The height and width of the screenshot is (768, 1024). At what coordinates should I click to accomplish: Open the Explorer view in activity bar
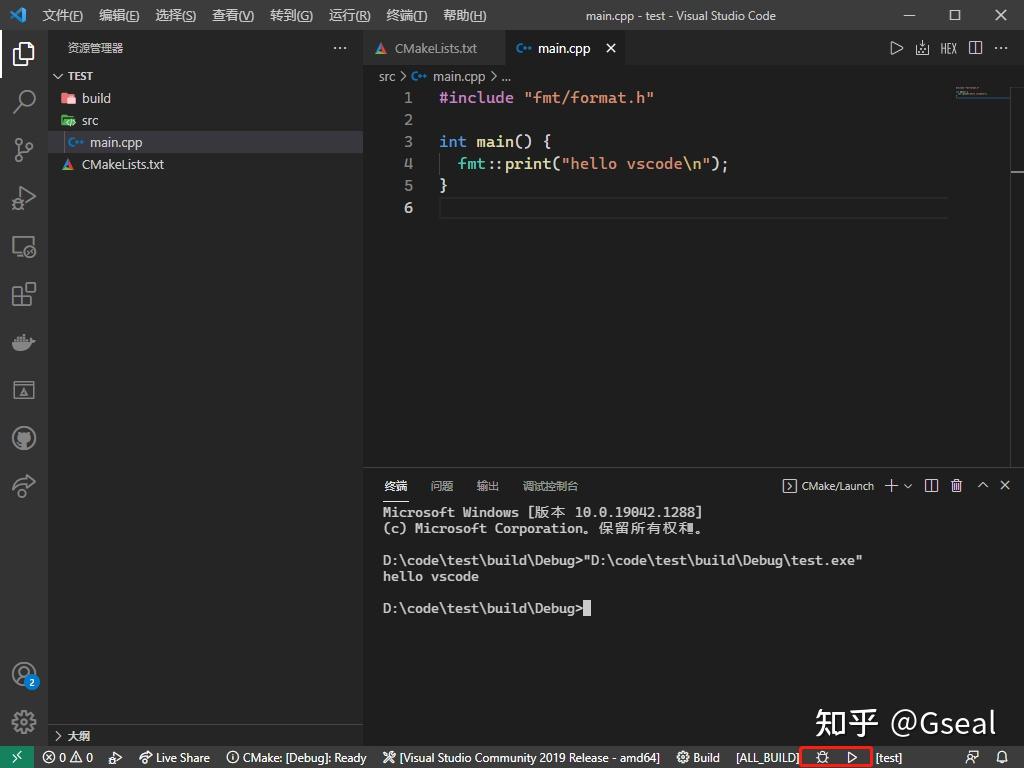(24, 54)
